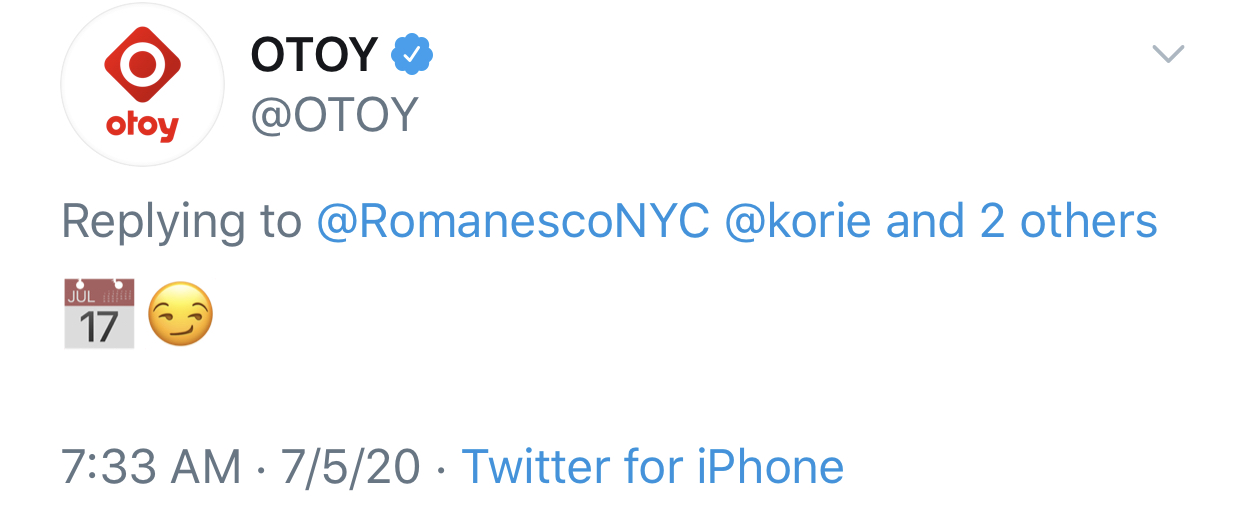Open the @korie mention

coord(797,222)
